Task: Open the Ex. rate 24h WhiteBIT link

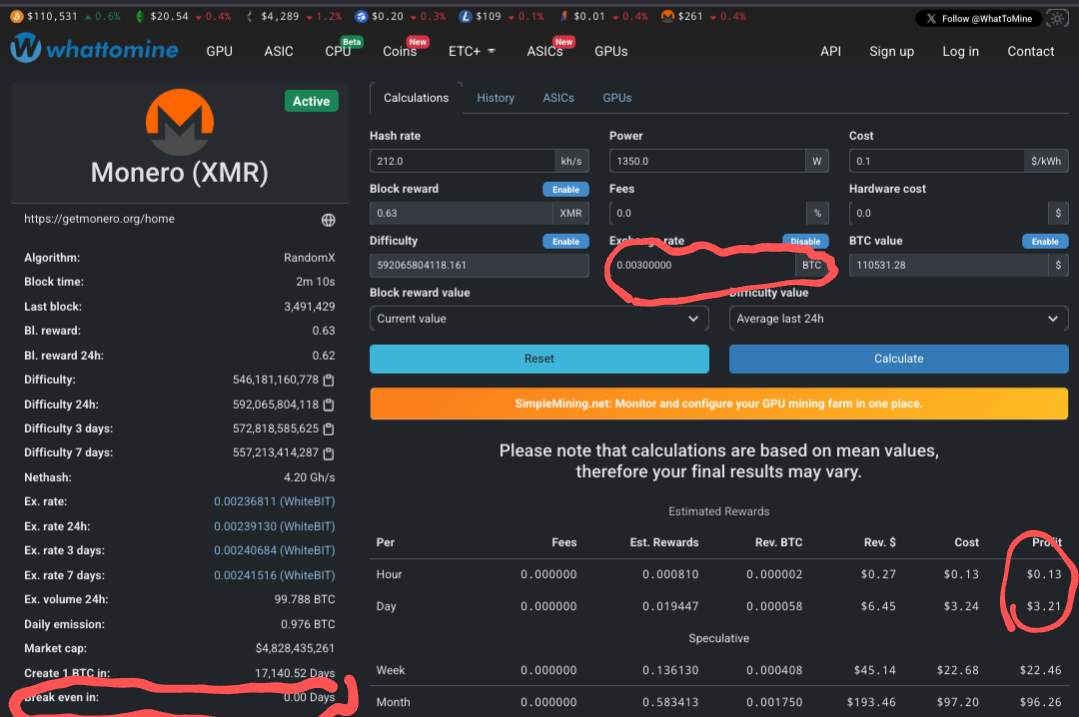Action: point(274,526)
